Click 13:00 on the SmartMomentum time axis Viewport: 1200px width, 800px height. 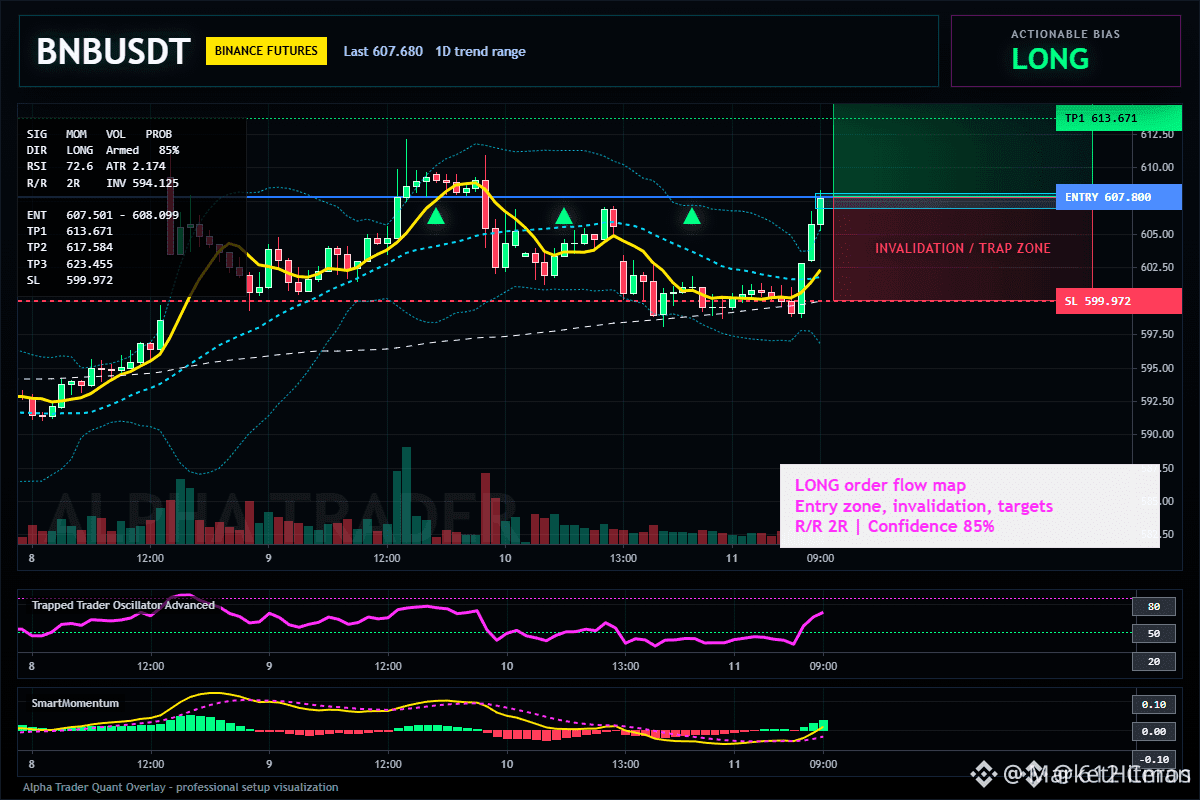pos(625,764)
